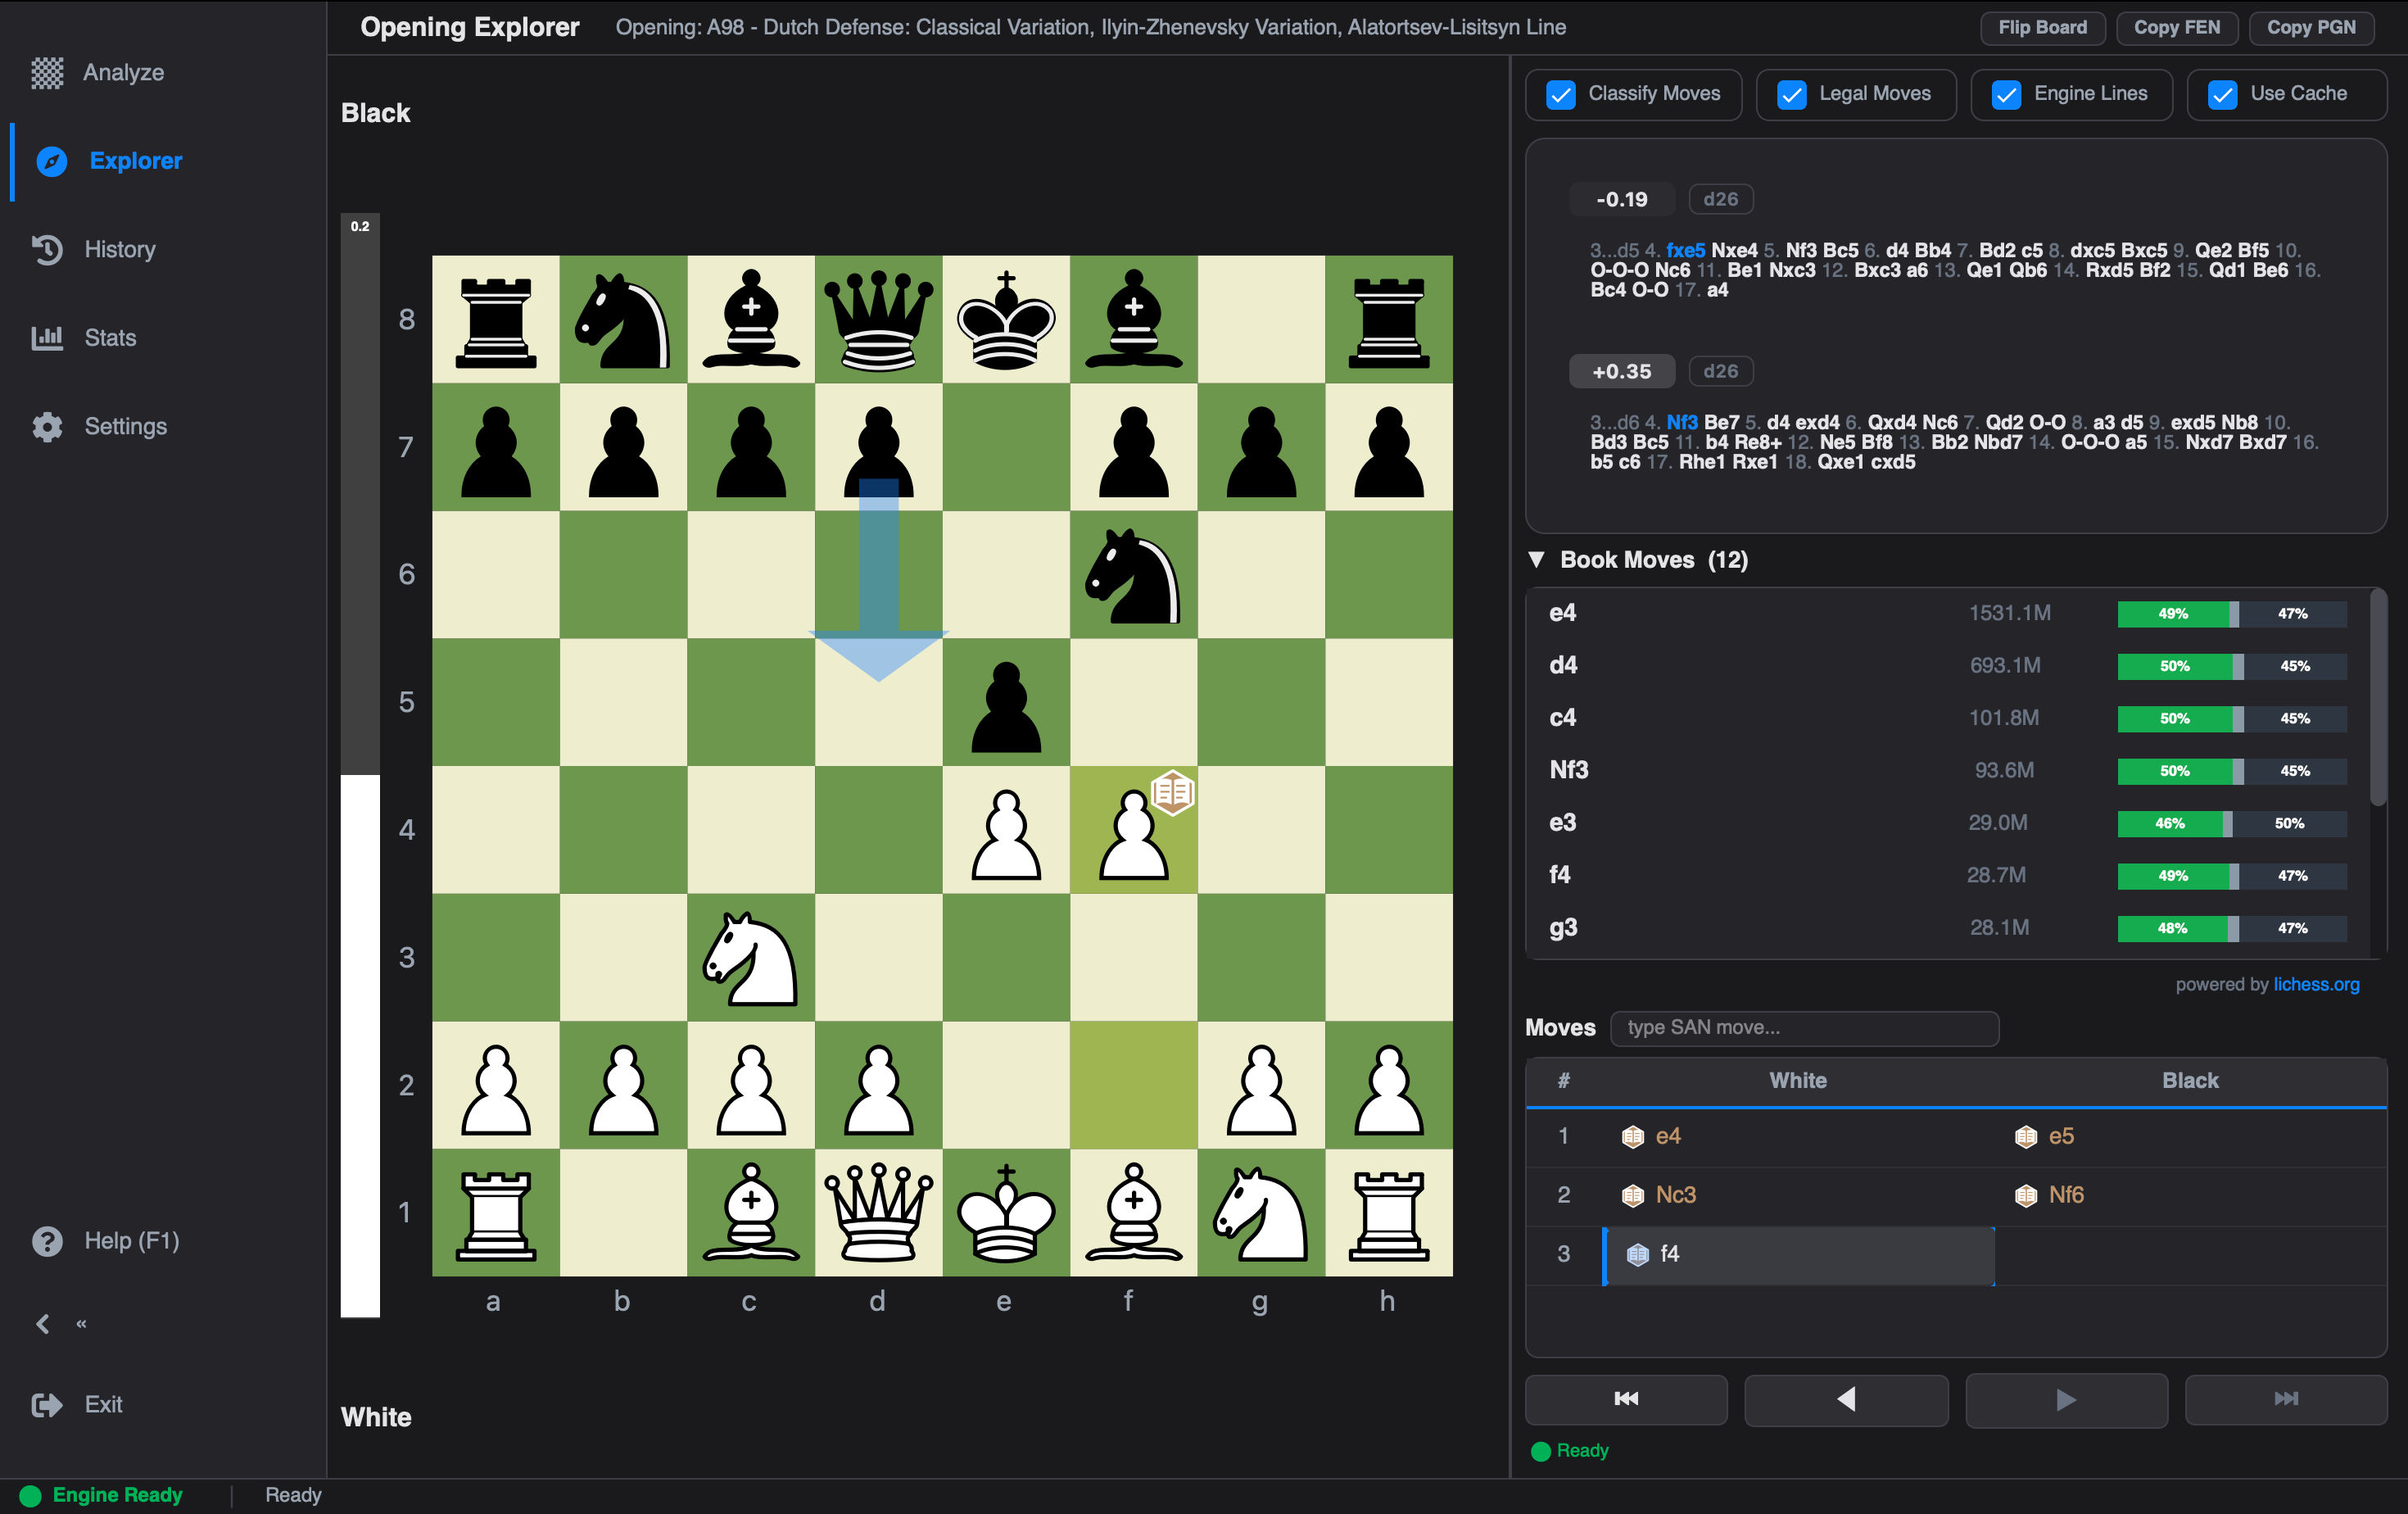Select the History menu item label
The width and height of the screenshot is (2408, 1514).
point(120,249)
